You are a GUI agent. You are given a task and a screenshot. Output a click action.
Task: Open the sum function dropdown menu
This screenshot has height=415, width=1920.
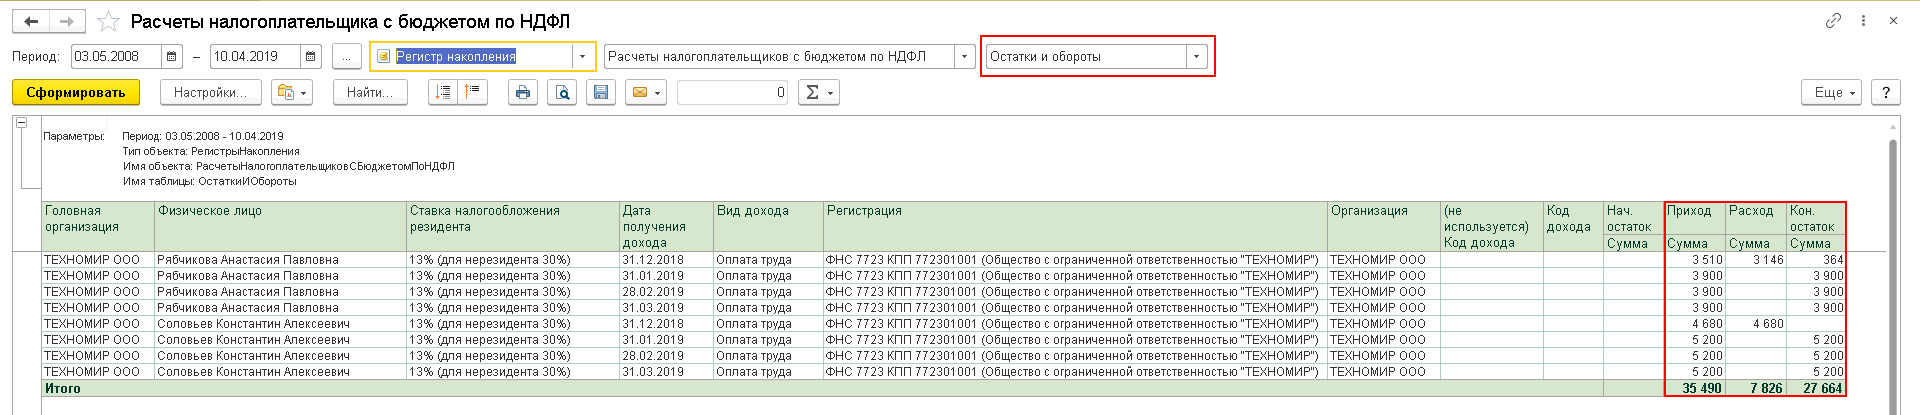click(x=818, y=92)
